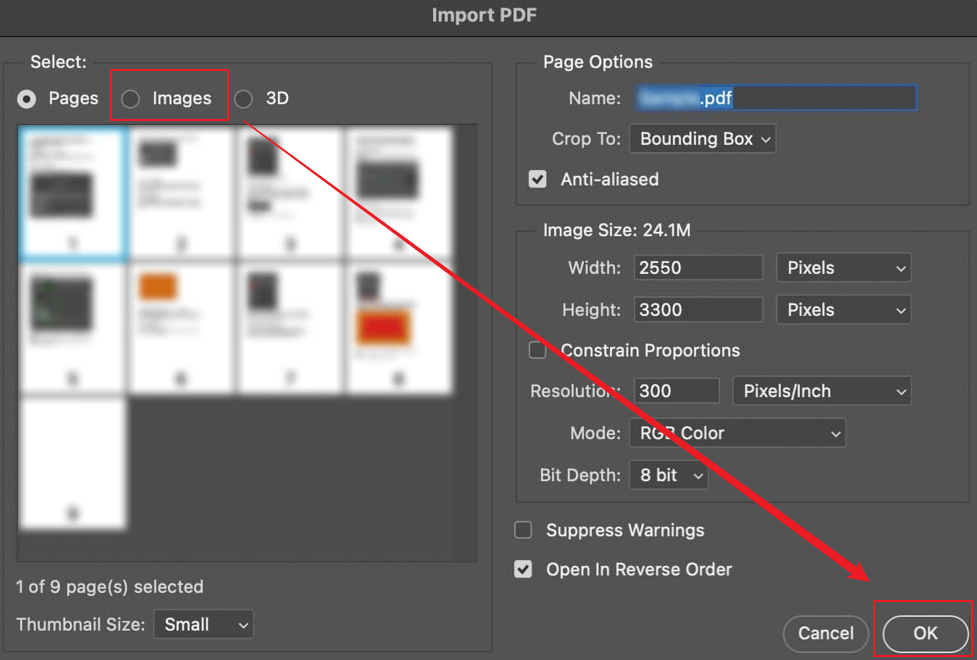Screen dimensions: 977x660
Task: Open the Mode dropdown showing RGB Color
Action: 737,432
